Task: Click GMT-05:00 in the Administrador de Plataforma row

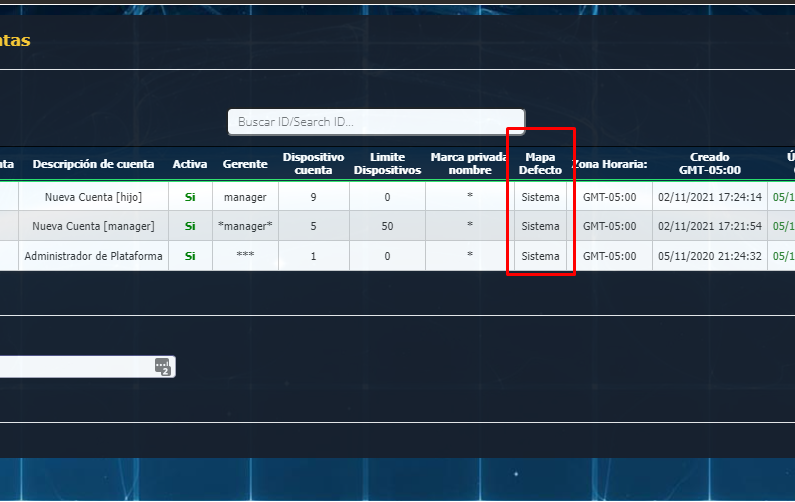Action: coord(609,256)
